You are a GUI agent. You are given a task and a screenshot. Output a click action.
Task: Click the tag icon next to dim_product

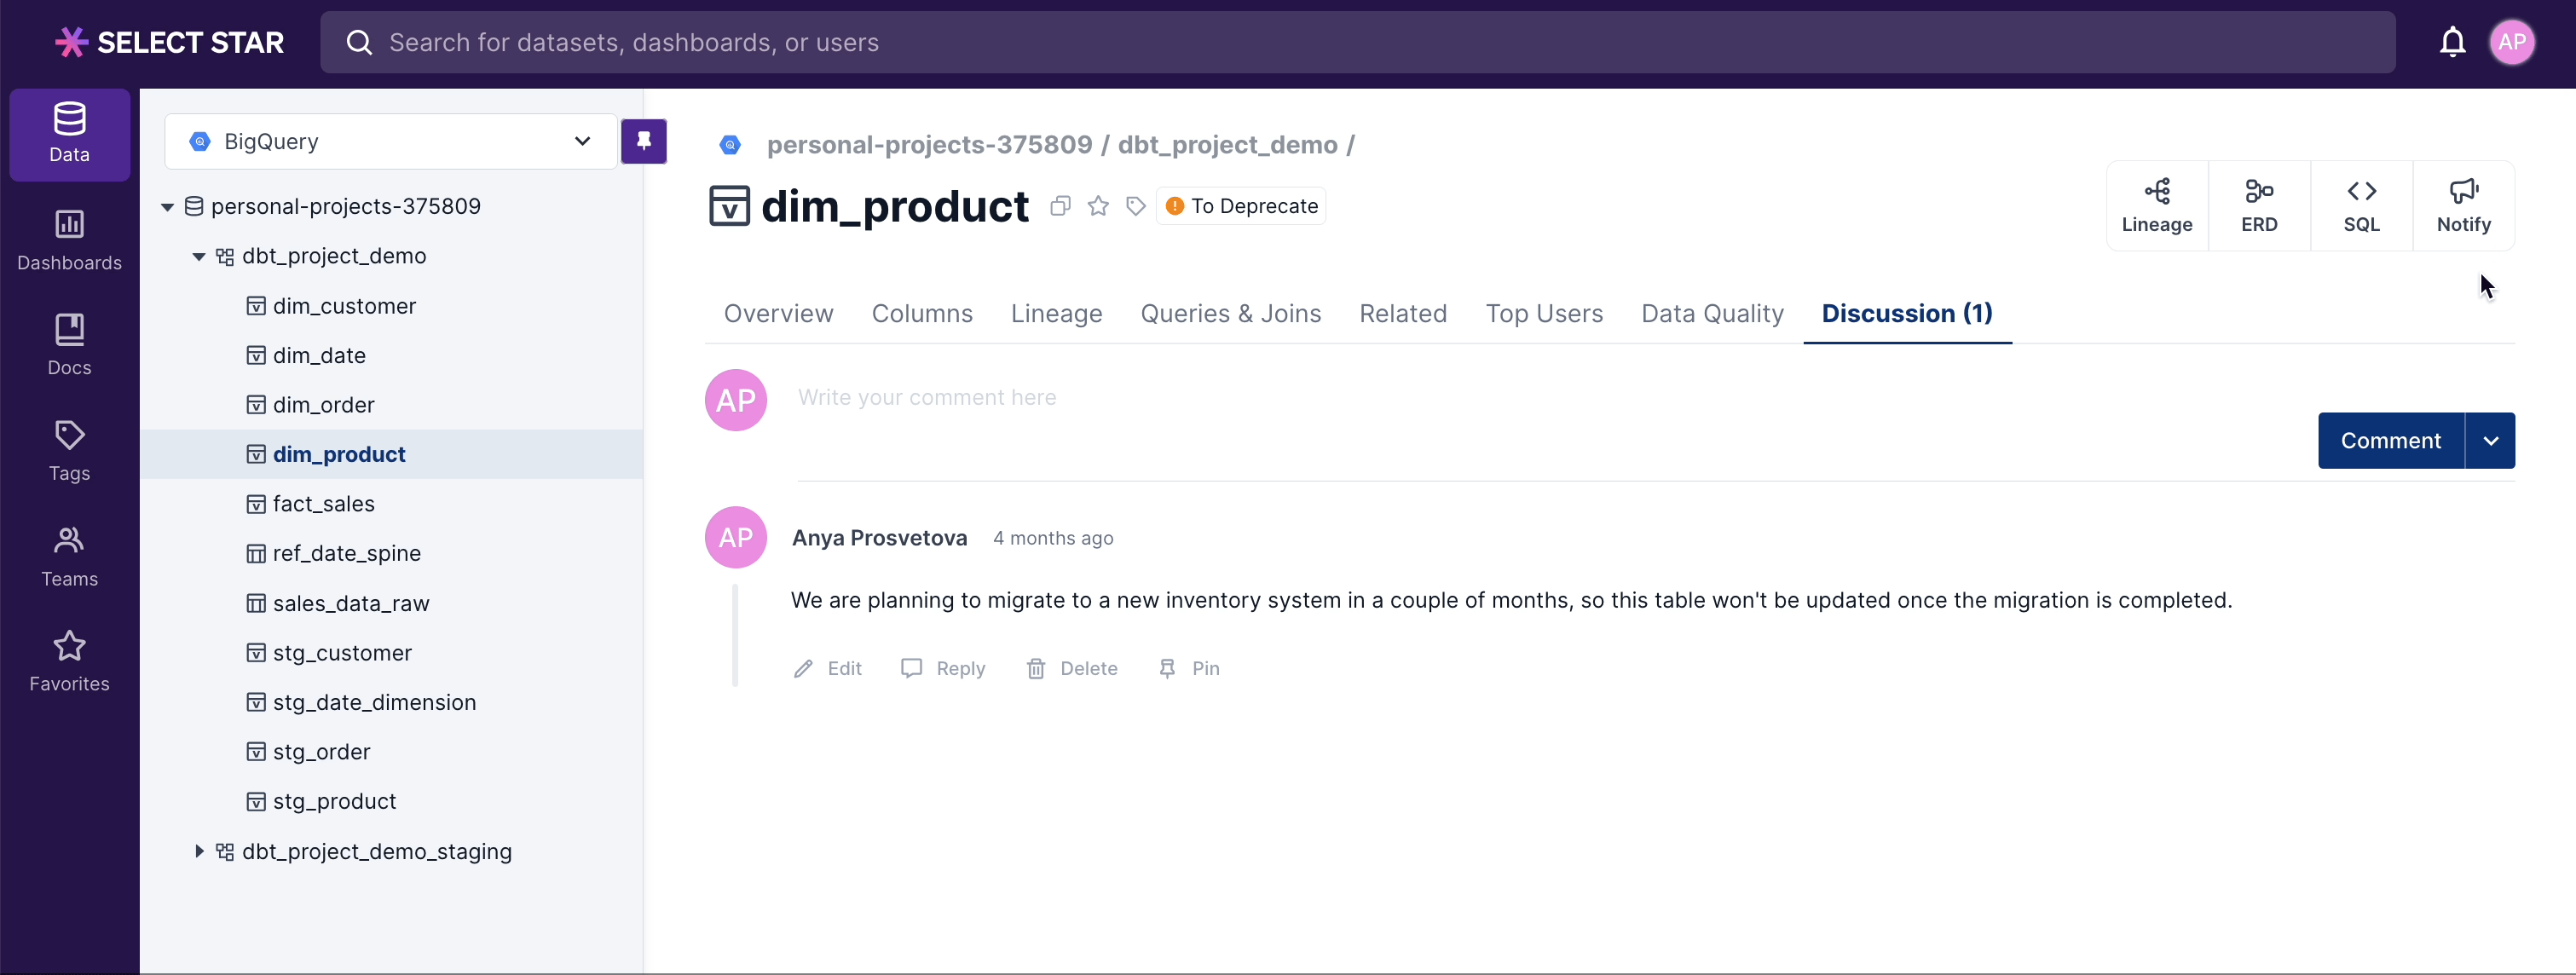coord(1136,206)
